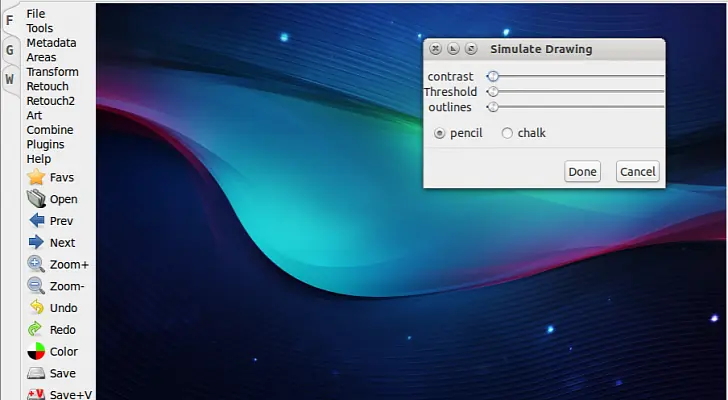Image resolution: width=728 pixels, height=400 pixels.
Task: Click the Simulate Drawing title bar text
Action: (541, 49)
